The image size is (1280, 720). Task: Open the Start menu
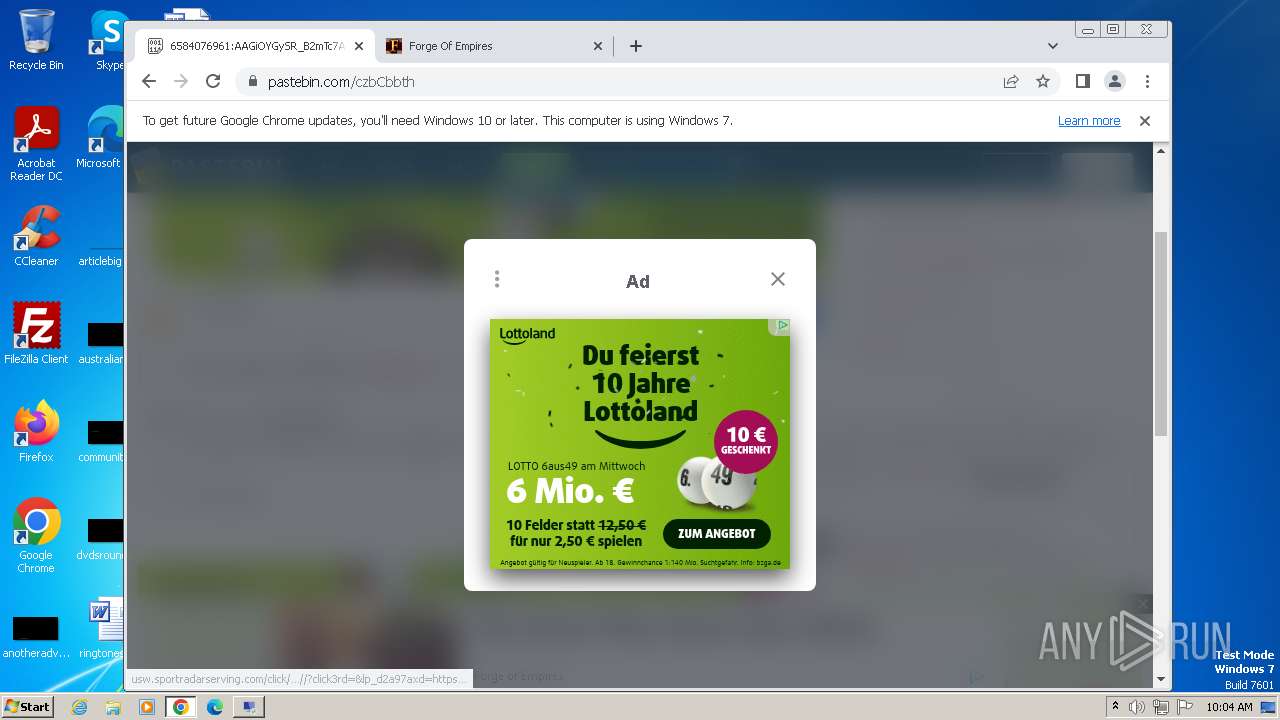pos(28,706)
